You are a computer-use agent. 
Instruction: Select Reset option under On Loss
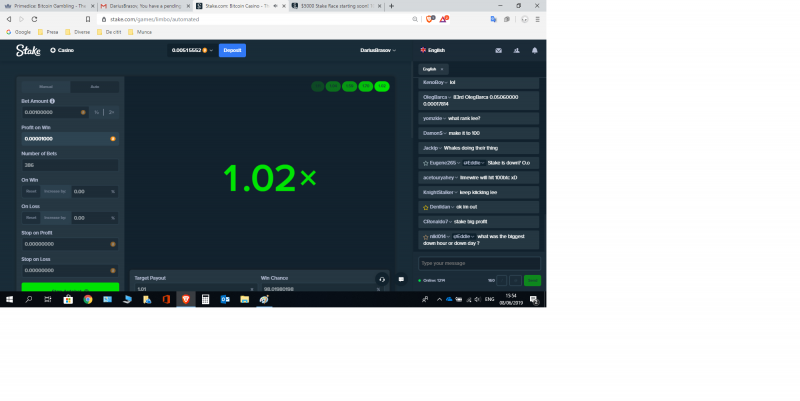click(x=31, y=218)
